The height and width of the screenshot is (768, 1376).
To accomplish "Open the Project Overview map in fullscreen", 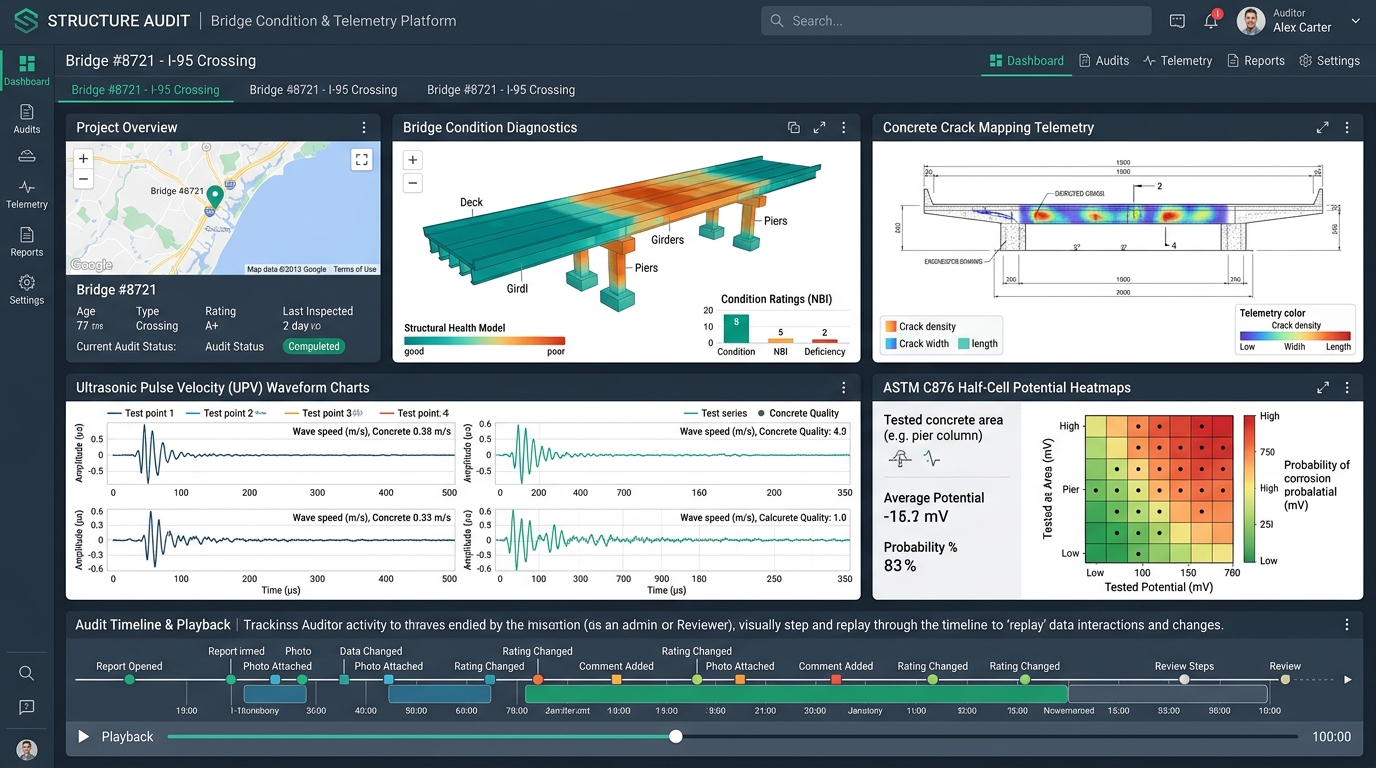I will coord(362,159).
